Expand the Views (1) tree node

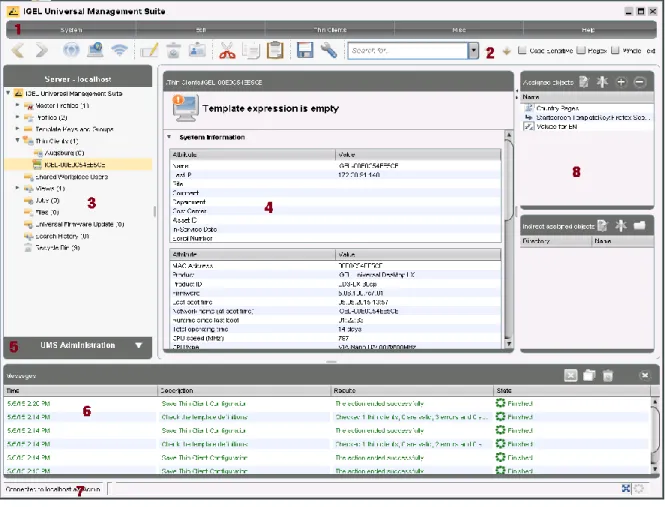17,188
